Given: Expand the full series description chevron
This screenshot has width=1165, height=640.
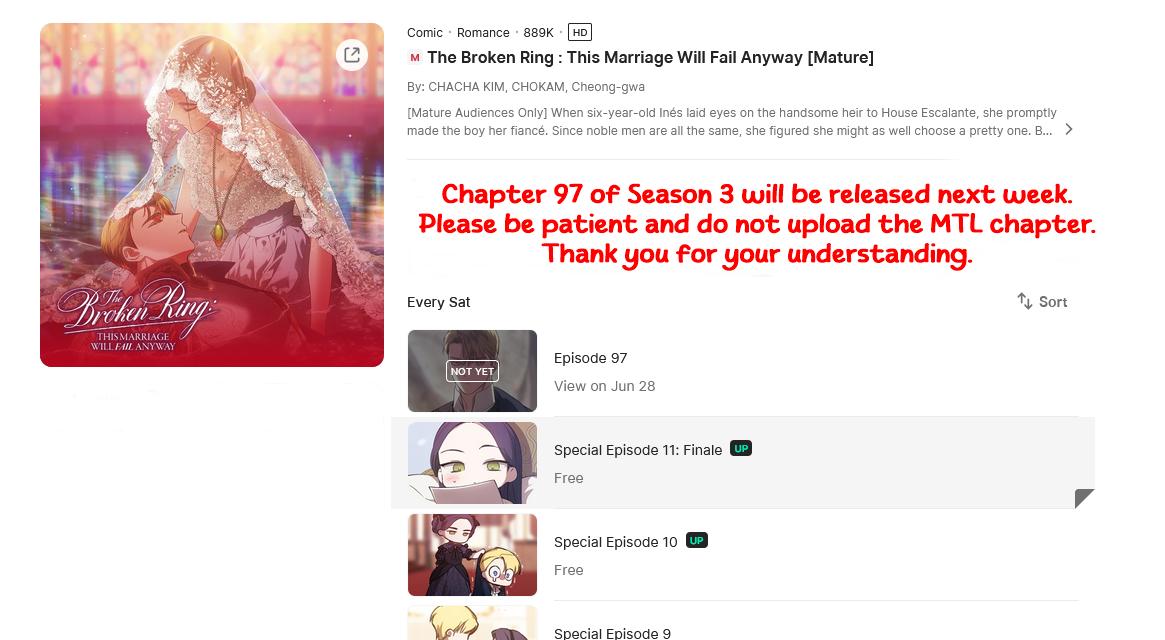Looking at the screenshot, I should point(1068,129).
